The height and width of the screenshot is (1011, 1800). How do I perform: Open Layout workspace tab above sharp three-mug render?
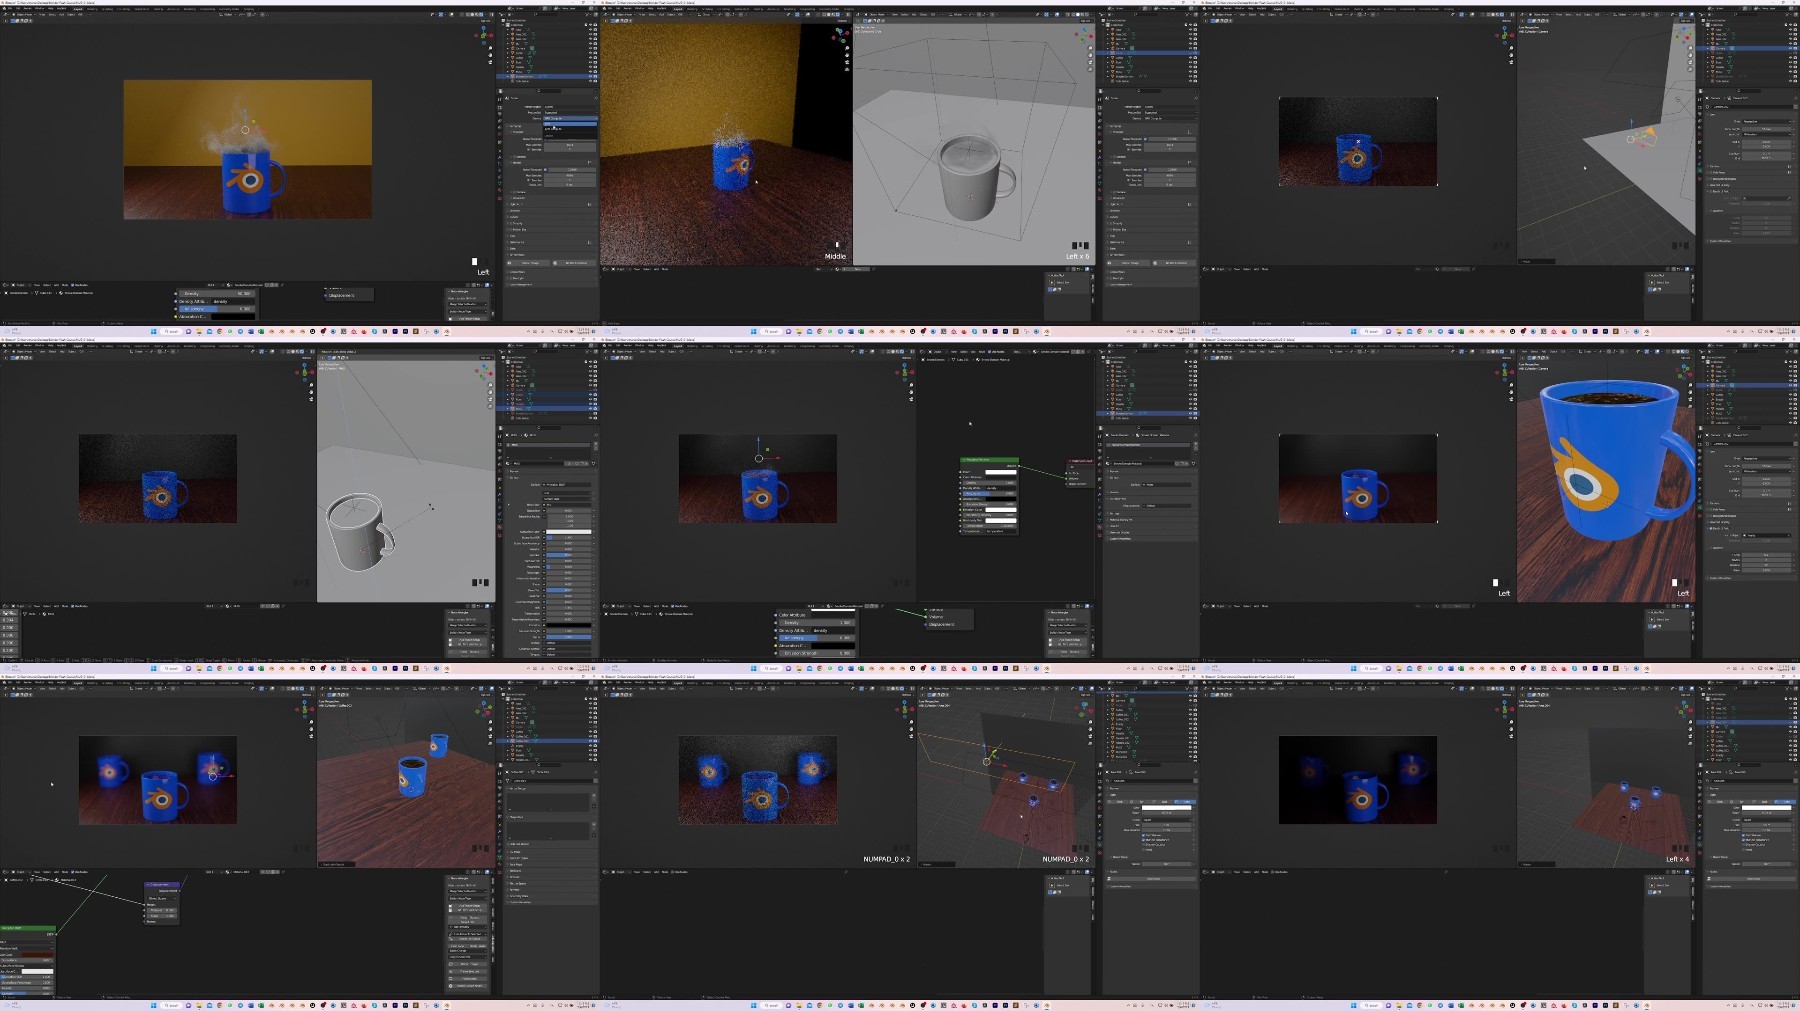tap(78, 683)
